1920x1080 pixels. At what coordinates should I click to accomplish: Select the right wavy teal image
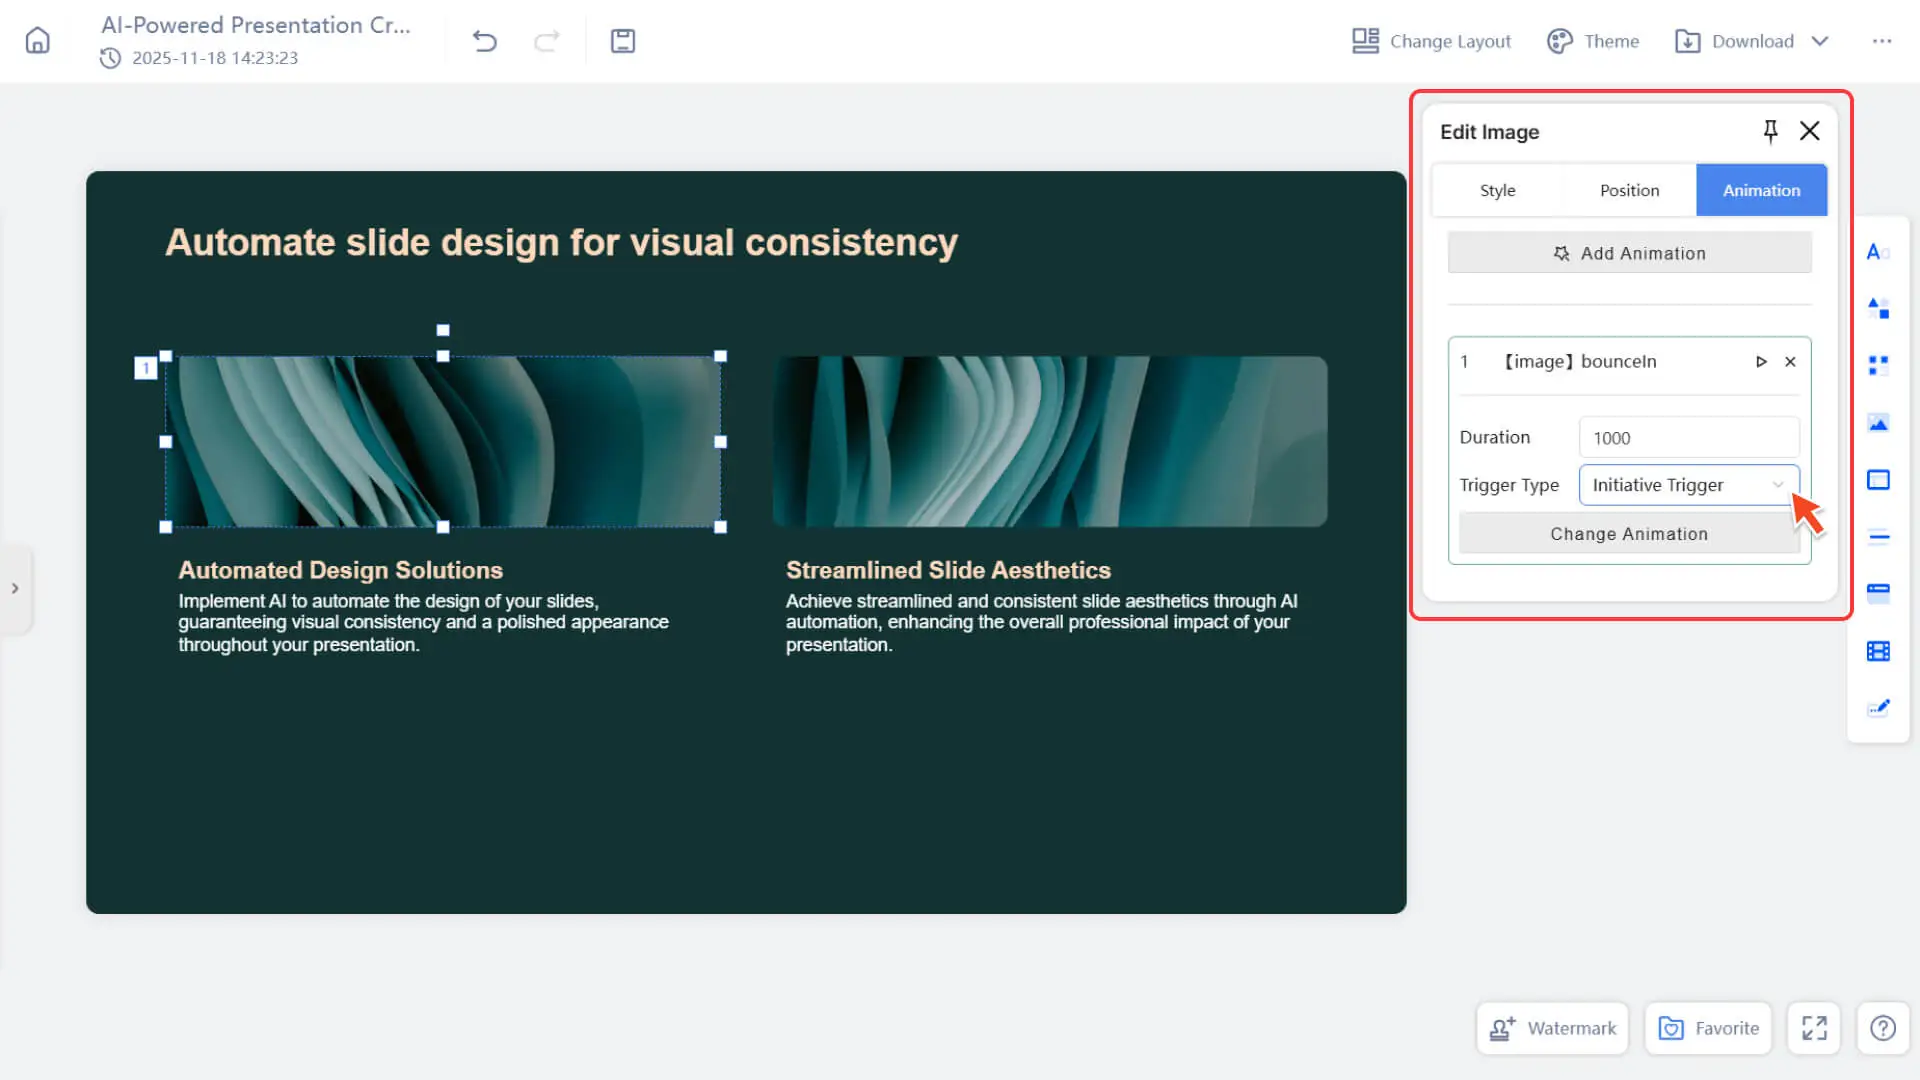(1050, 441)
